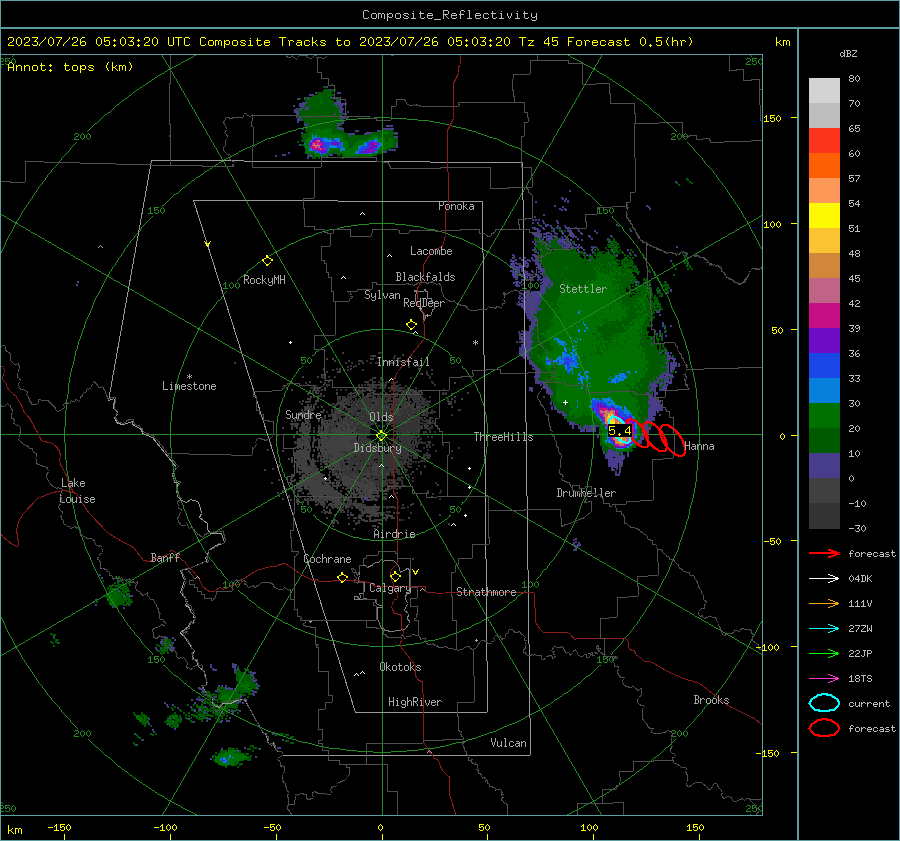Click the storm tops label 5.4
This screenshot has height=841, width=900.
click(x=620, y=431)
